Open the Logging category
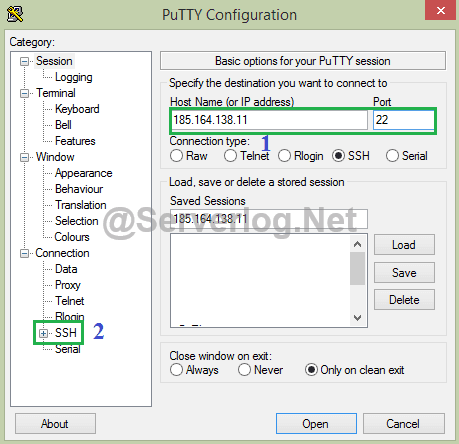The width and height of the screenshot is (459, 444). pos(74,77)
